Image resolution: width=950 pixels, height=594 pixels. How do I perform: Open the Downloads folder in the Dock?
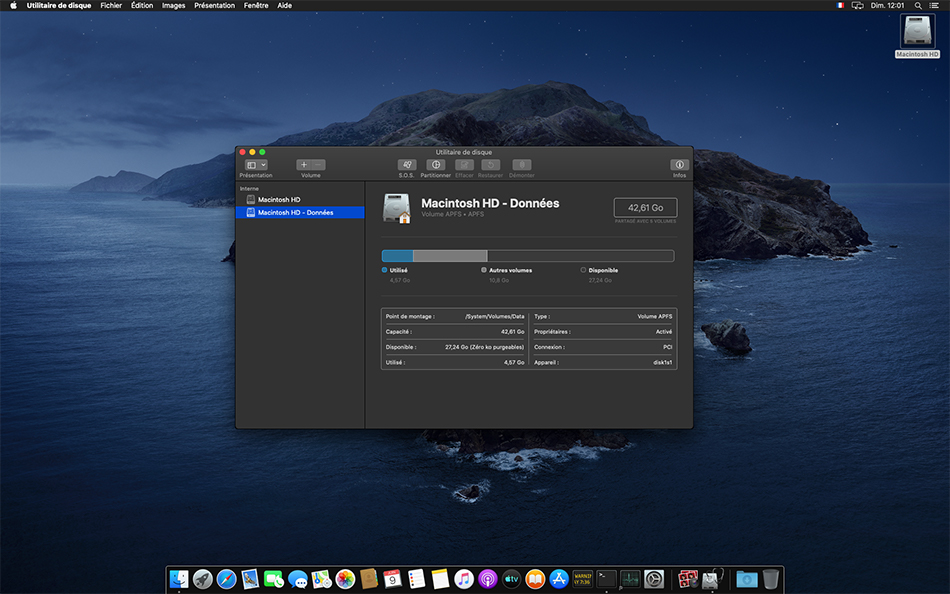click(746, 579)
